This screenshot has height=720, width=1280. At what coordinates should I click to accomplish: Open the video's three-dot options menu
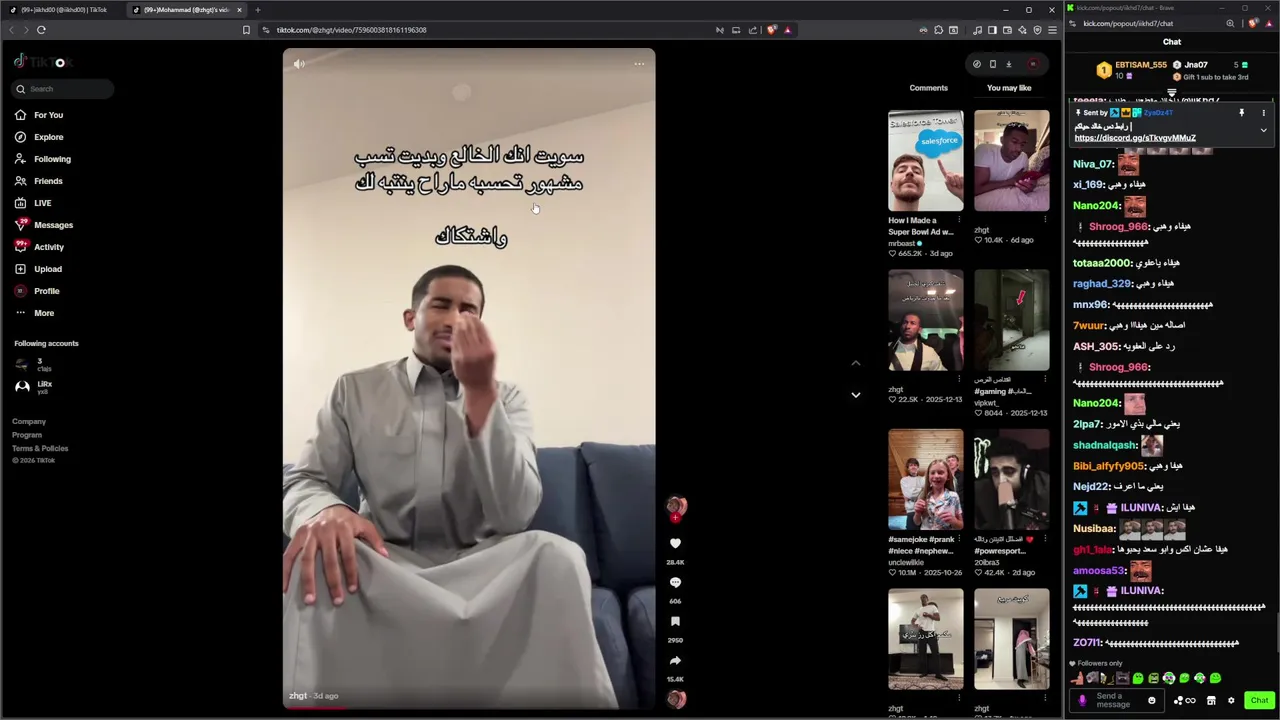tap(639, 64)
